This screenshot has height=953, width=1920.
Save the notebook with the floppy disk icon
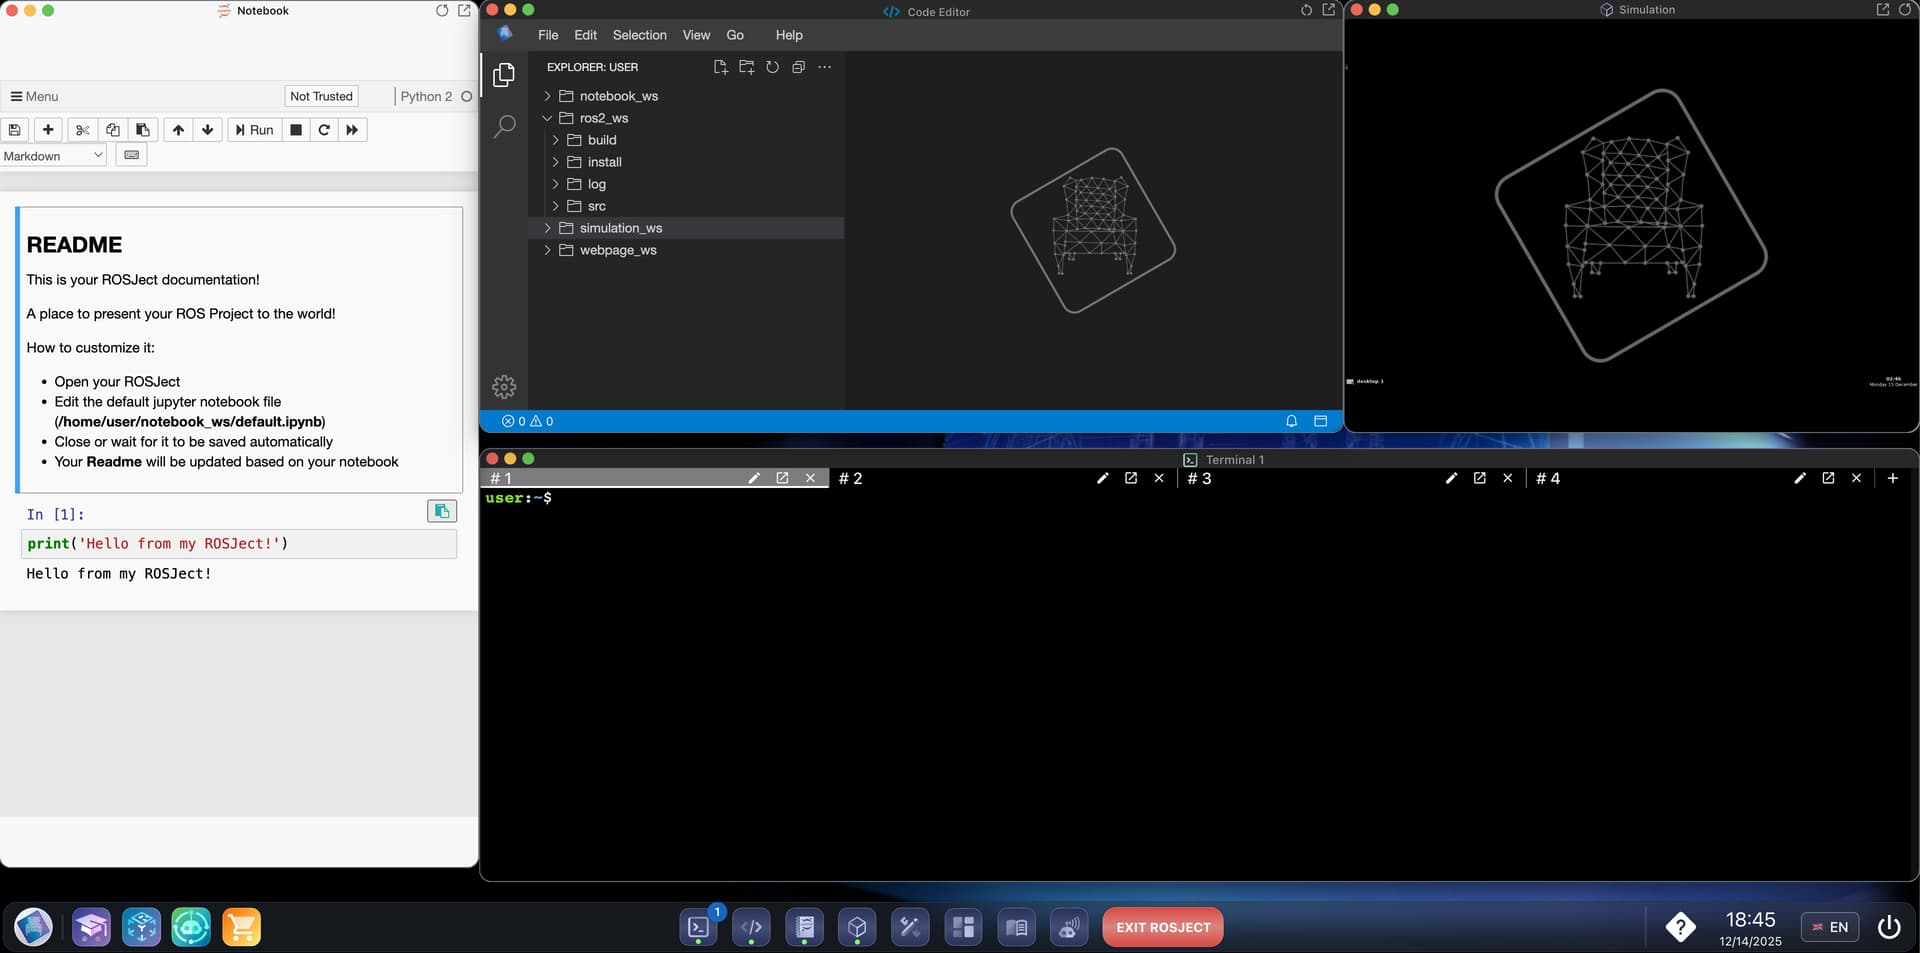click(x=15, y=130)
